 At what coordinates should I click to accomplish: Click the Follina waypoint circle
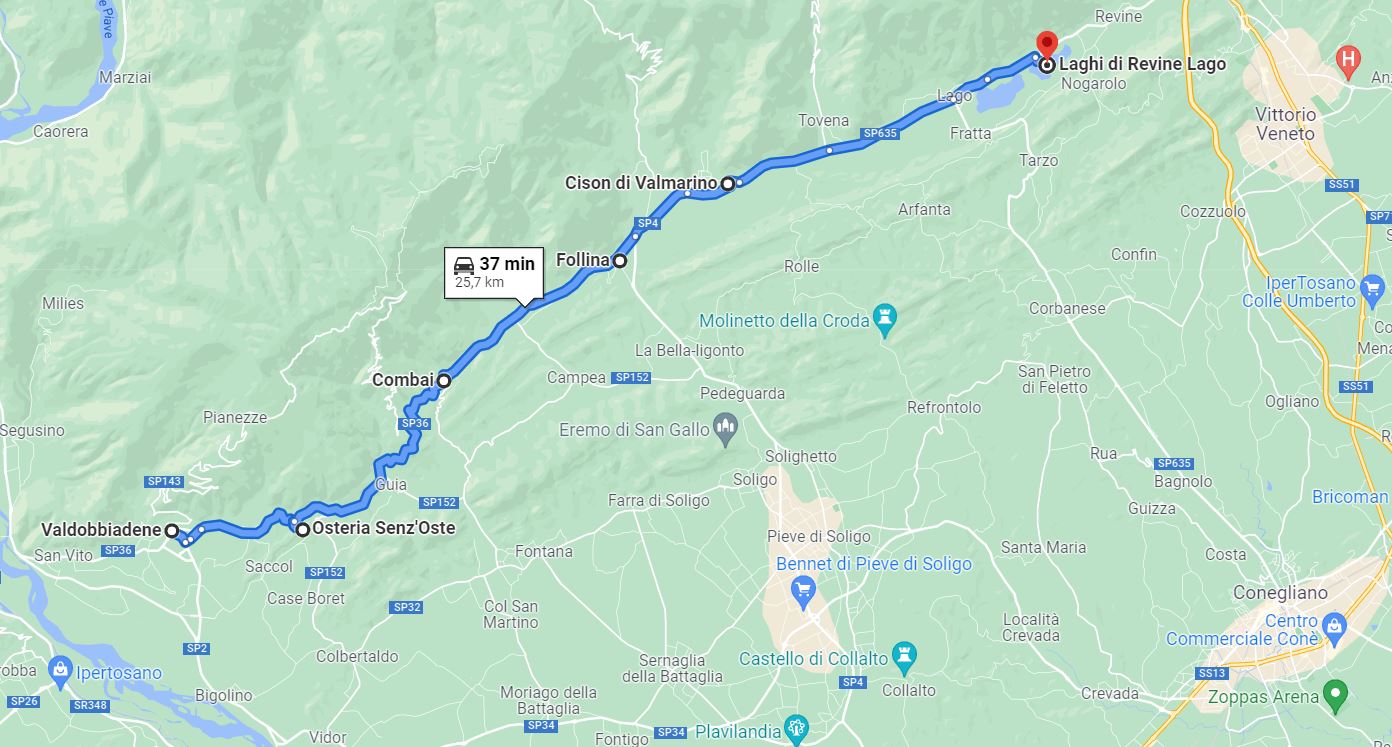[619, 261]
